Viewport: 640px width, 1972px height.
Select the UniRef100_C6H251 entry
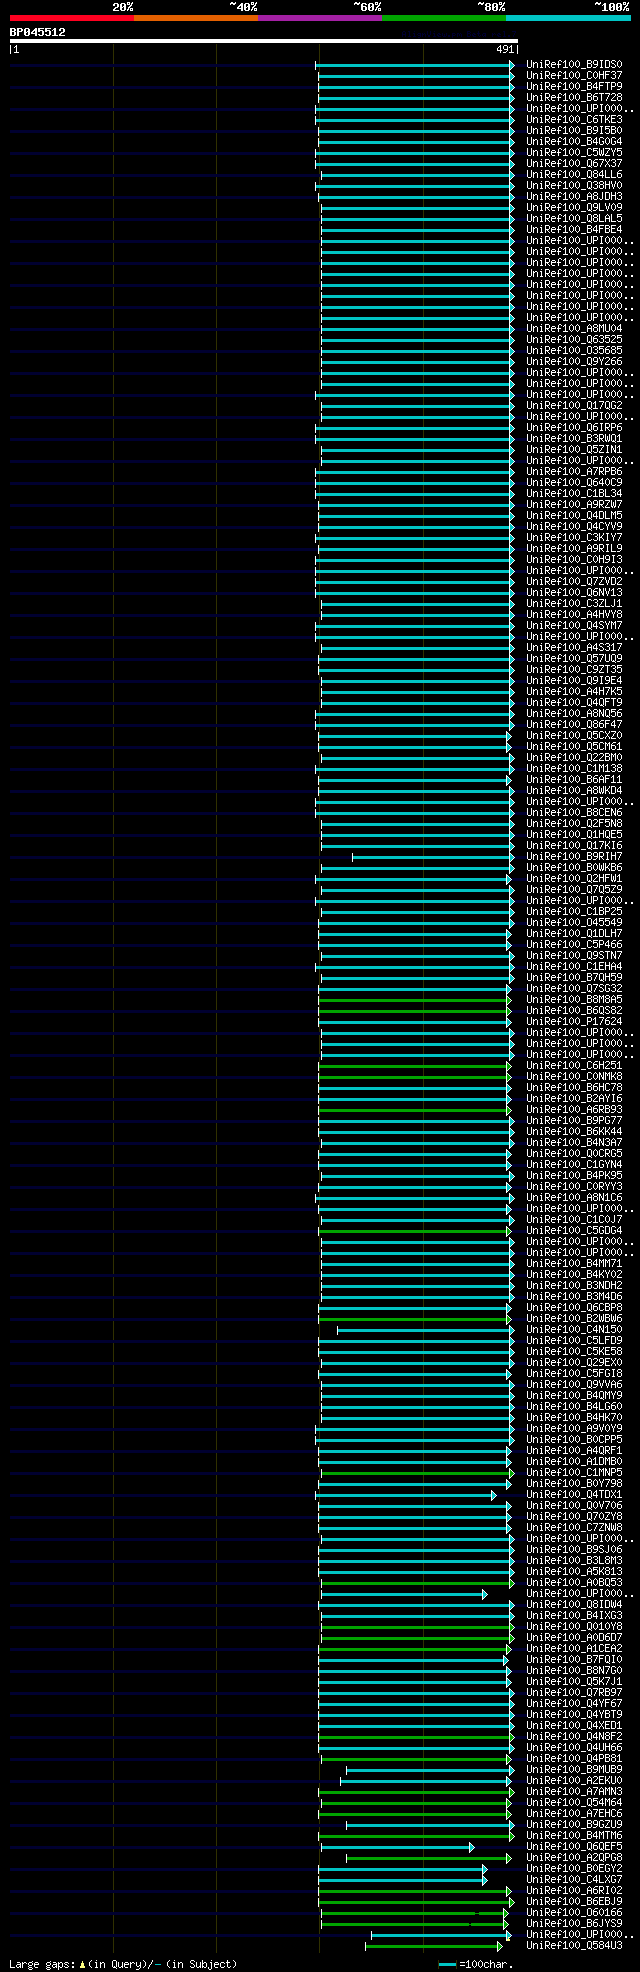(x=574, y=1066)
